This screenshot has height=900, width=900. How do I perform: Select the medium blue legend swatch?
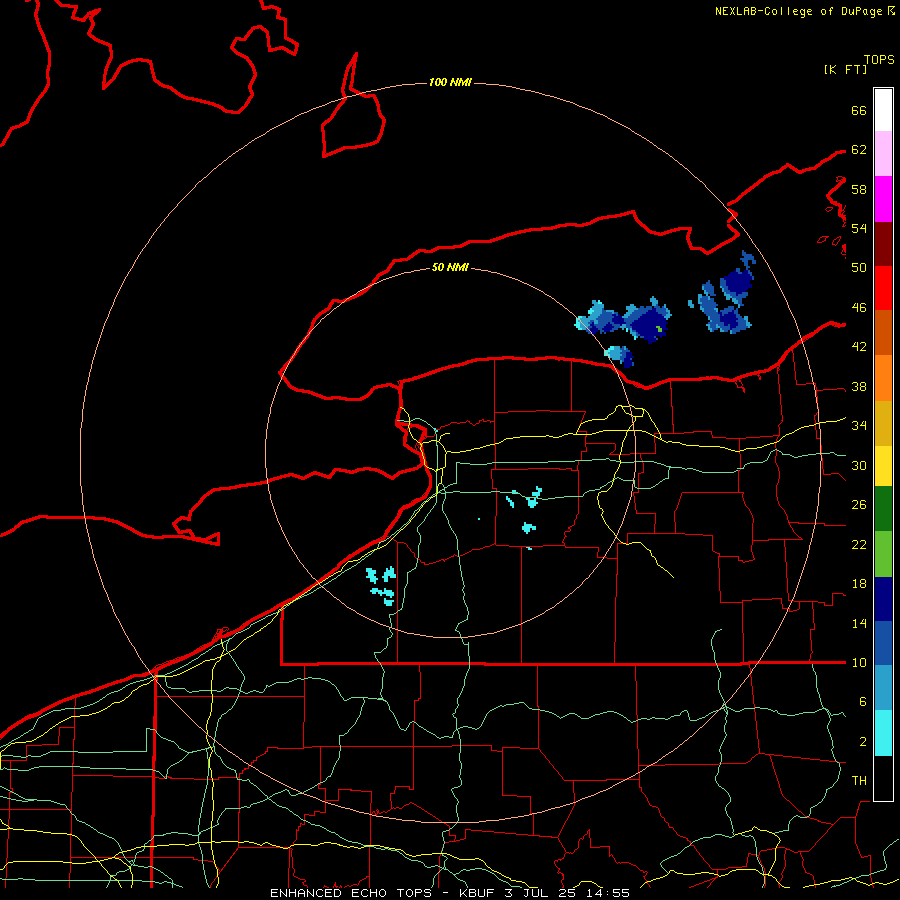pos(883,643)
